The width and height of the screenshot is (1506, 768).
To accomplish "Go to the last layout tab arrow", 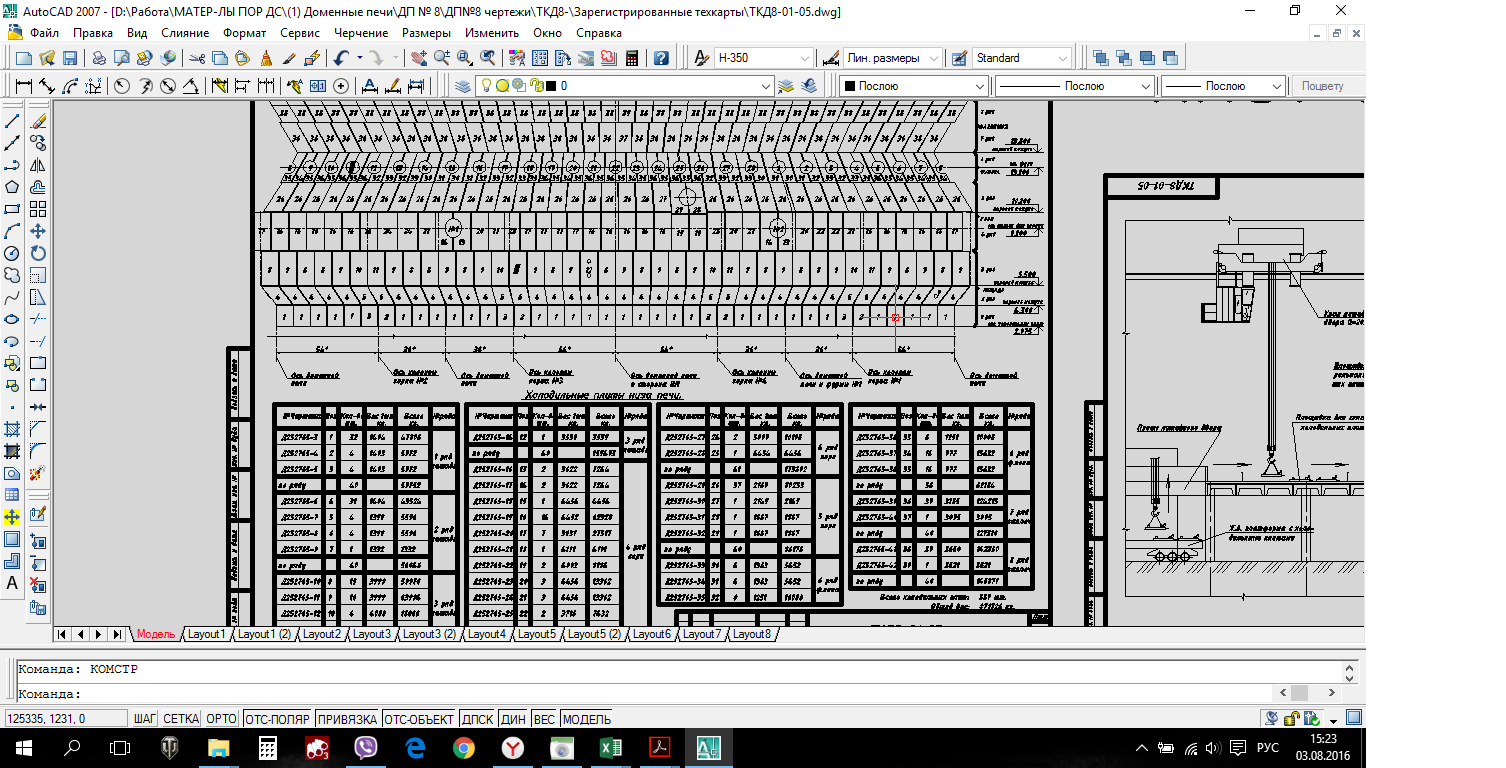I will point(117,634).
